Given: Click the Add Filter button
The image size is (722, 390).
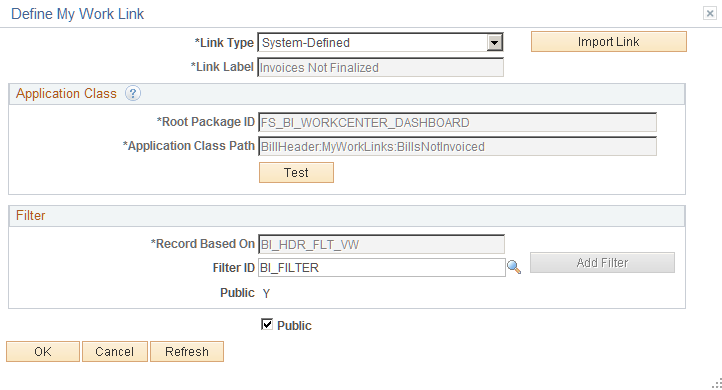Looking at the screenshot, I should pyautogui.click(x=602, y=262).
